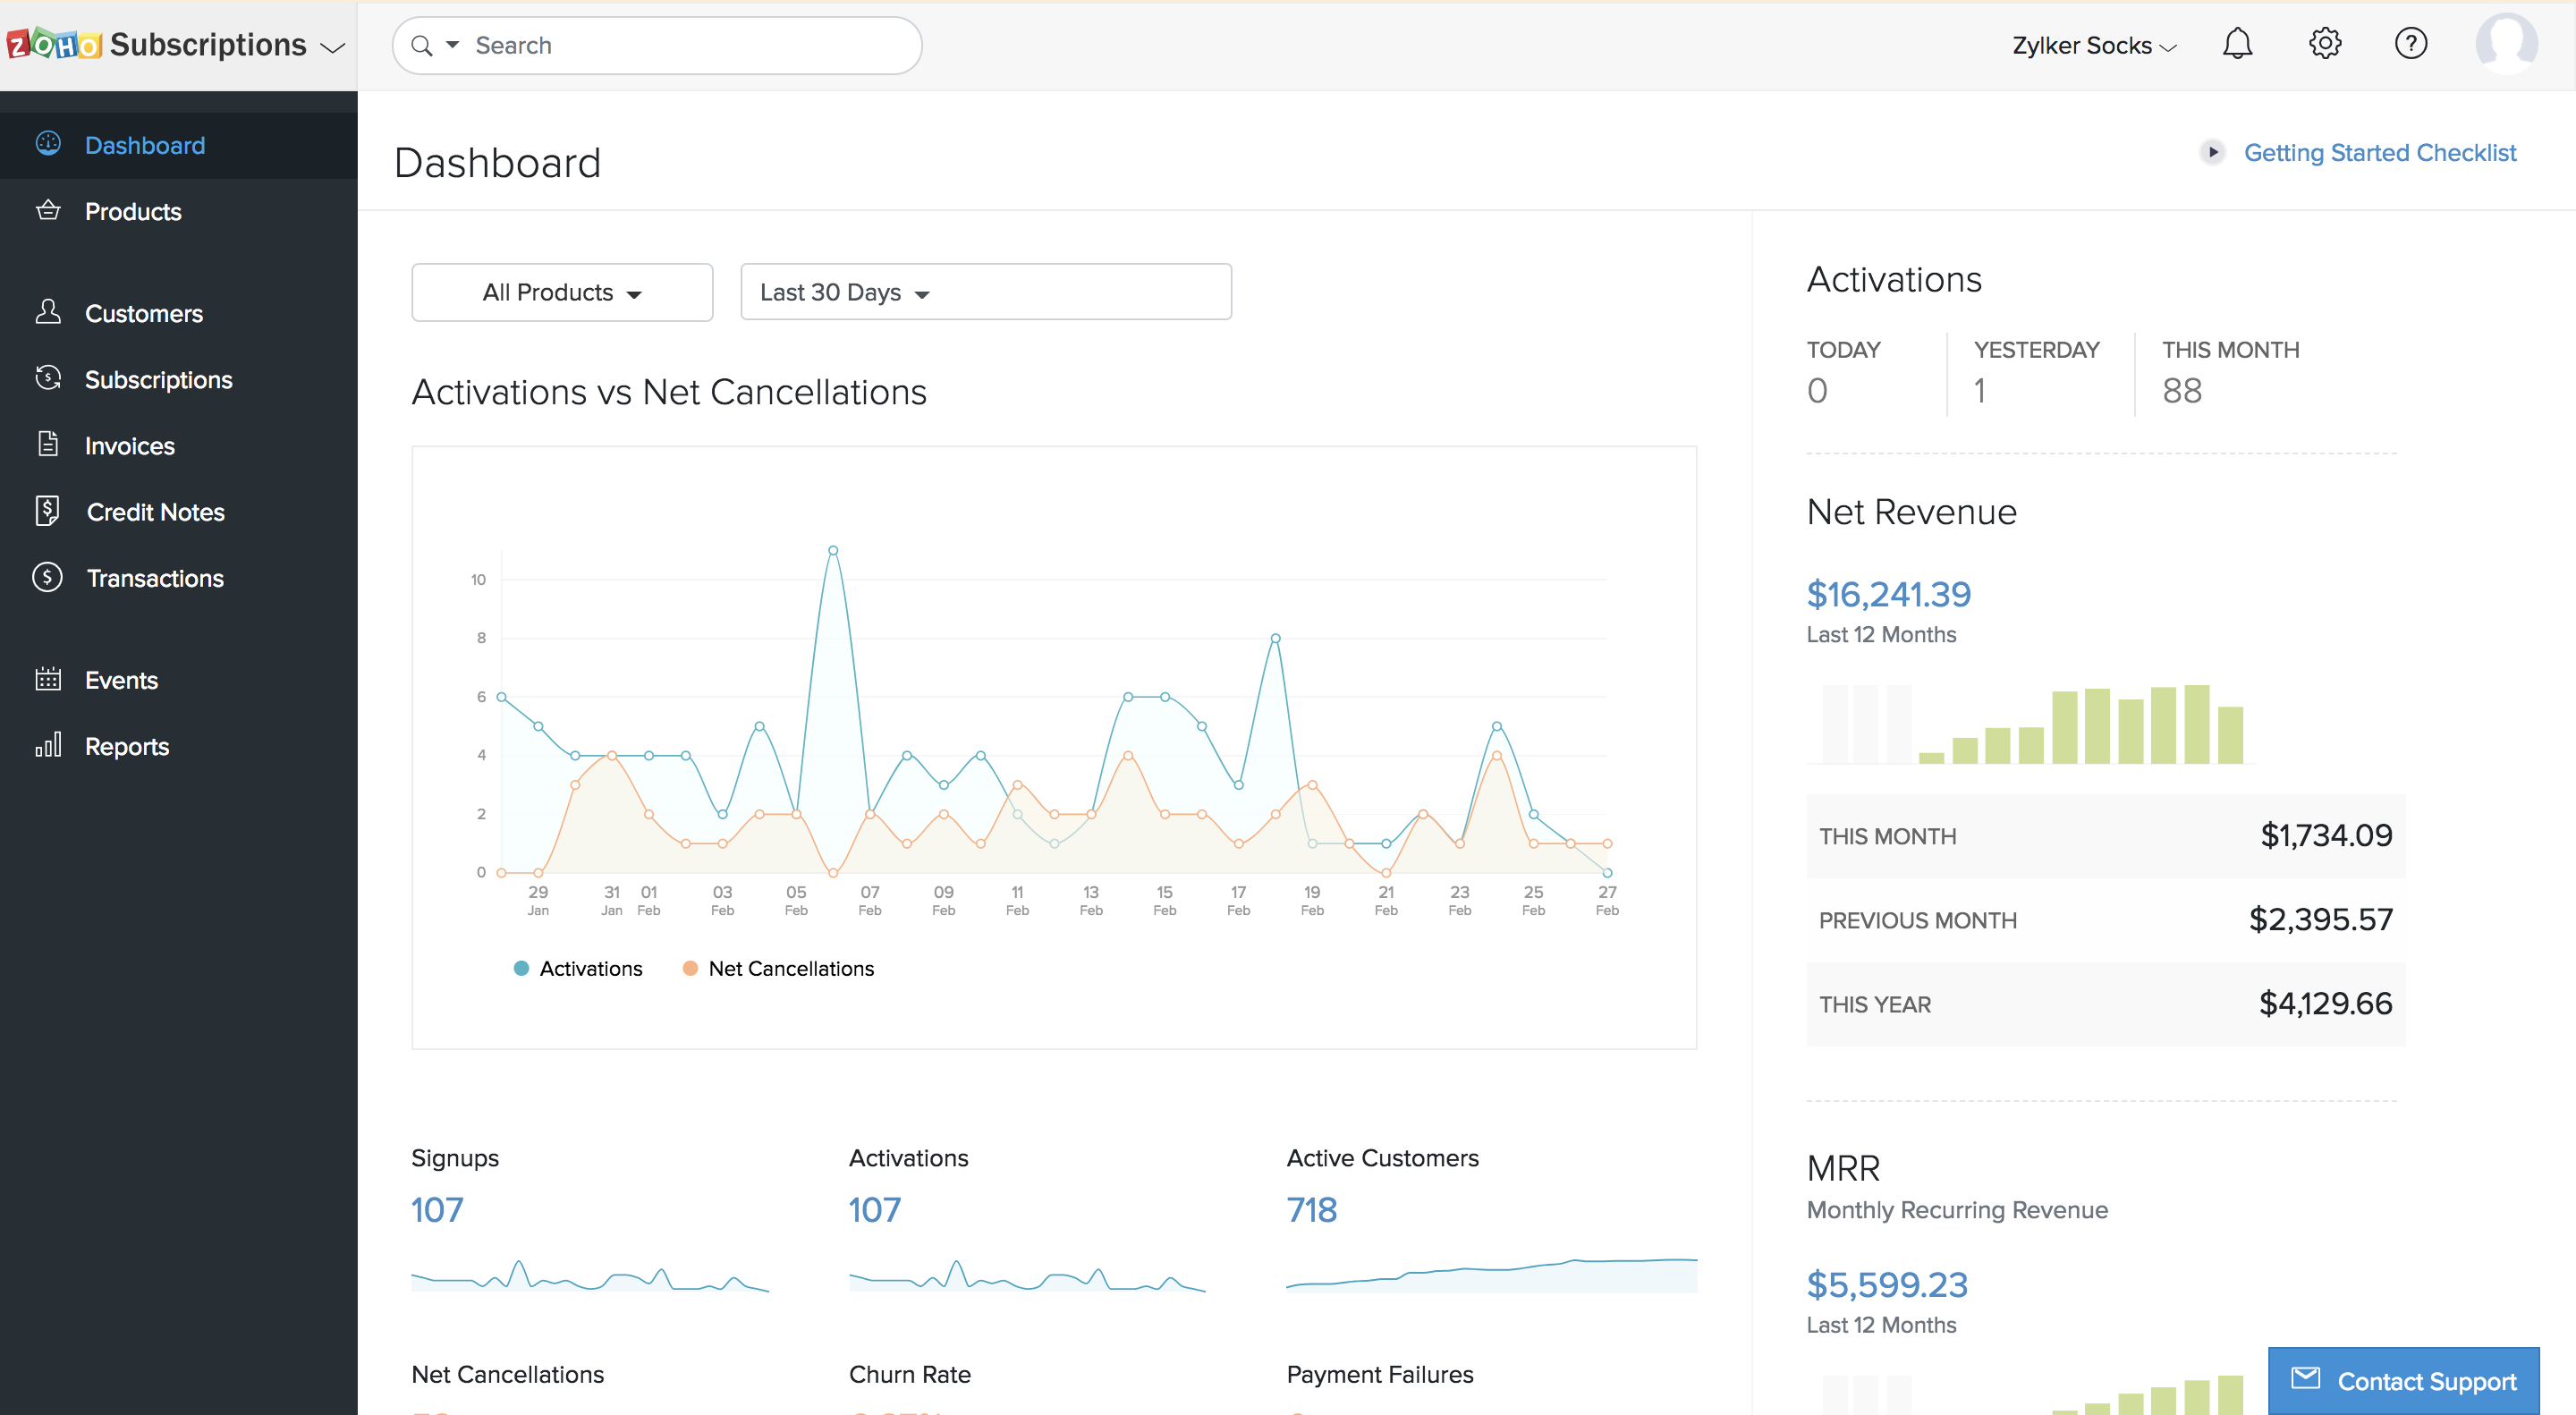
Task: Click the notifications bell icon
Action: 2236,44
